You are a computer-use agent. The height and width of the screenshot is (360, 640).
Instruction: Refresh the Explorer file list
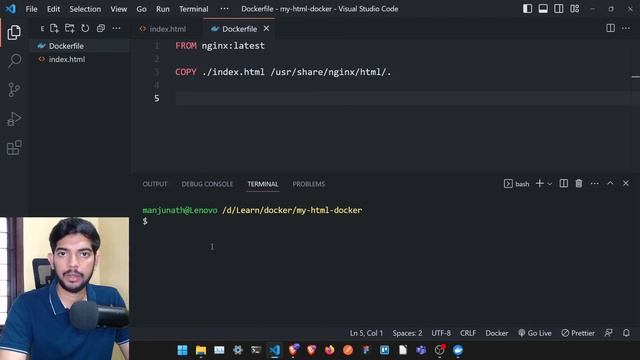[85, 28]
